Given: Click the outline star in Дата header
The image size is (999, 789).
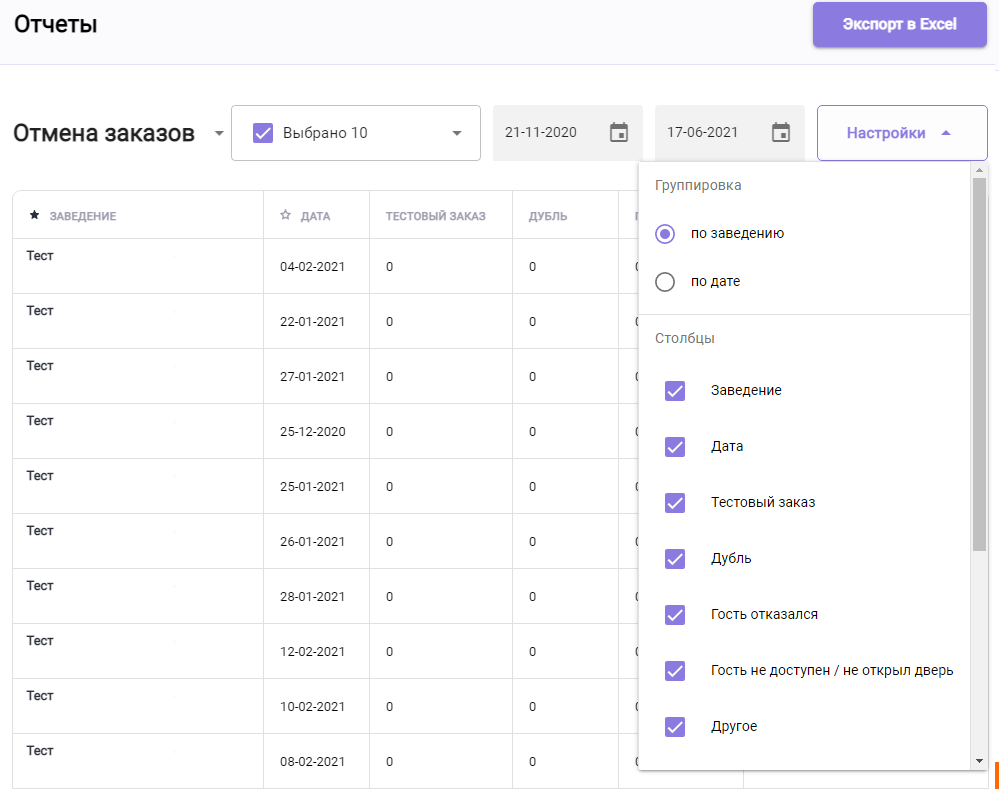Looking at the screenshot, I should coord(285,215).
